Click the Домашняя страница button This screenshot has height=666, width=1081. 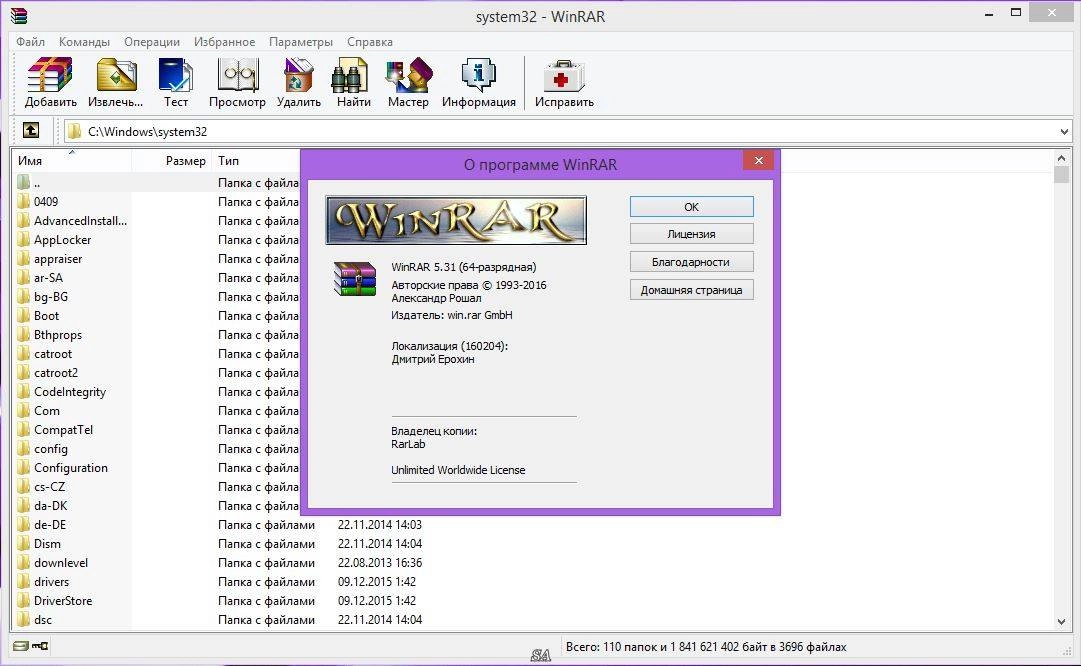[x=691, y=290]
